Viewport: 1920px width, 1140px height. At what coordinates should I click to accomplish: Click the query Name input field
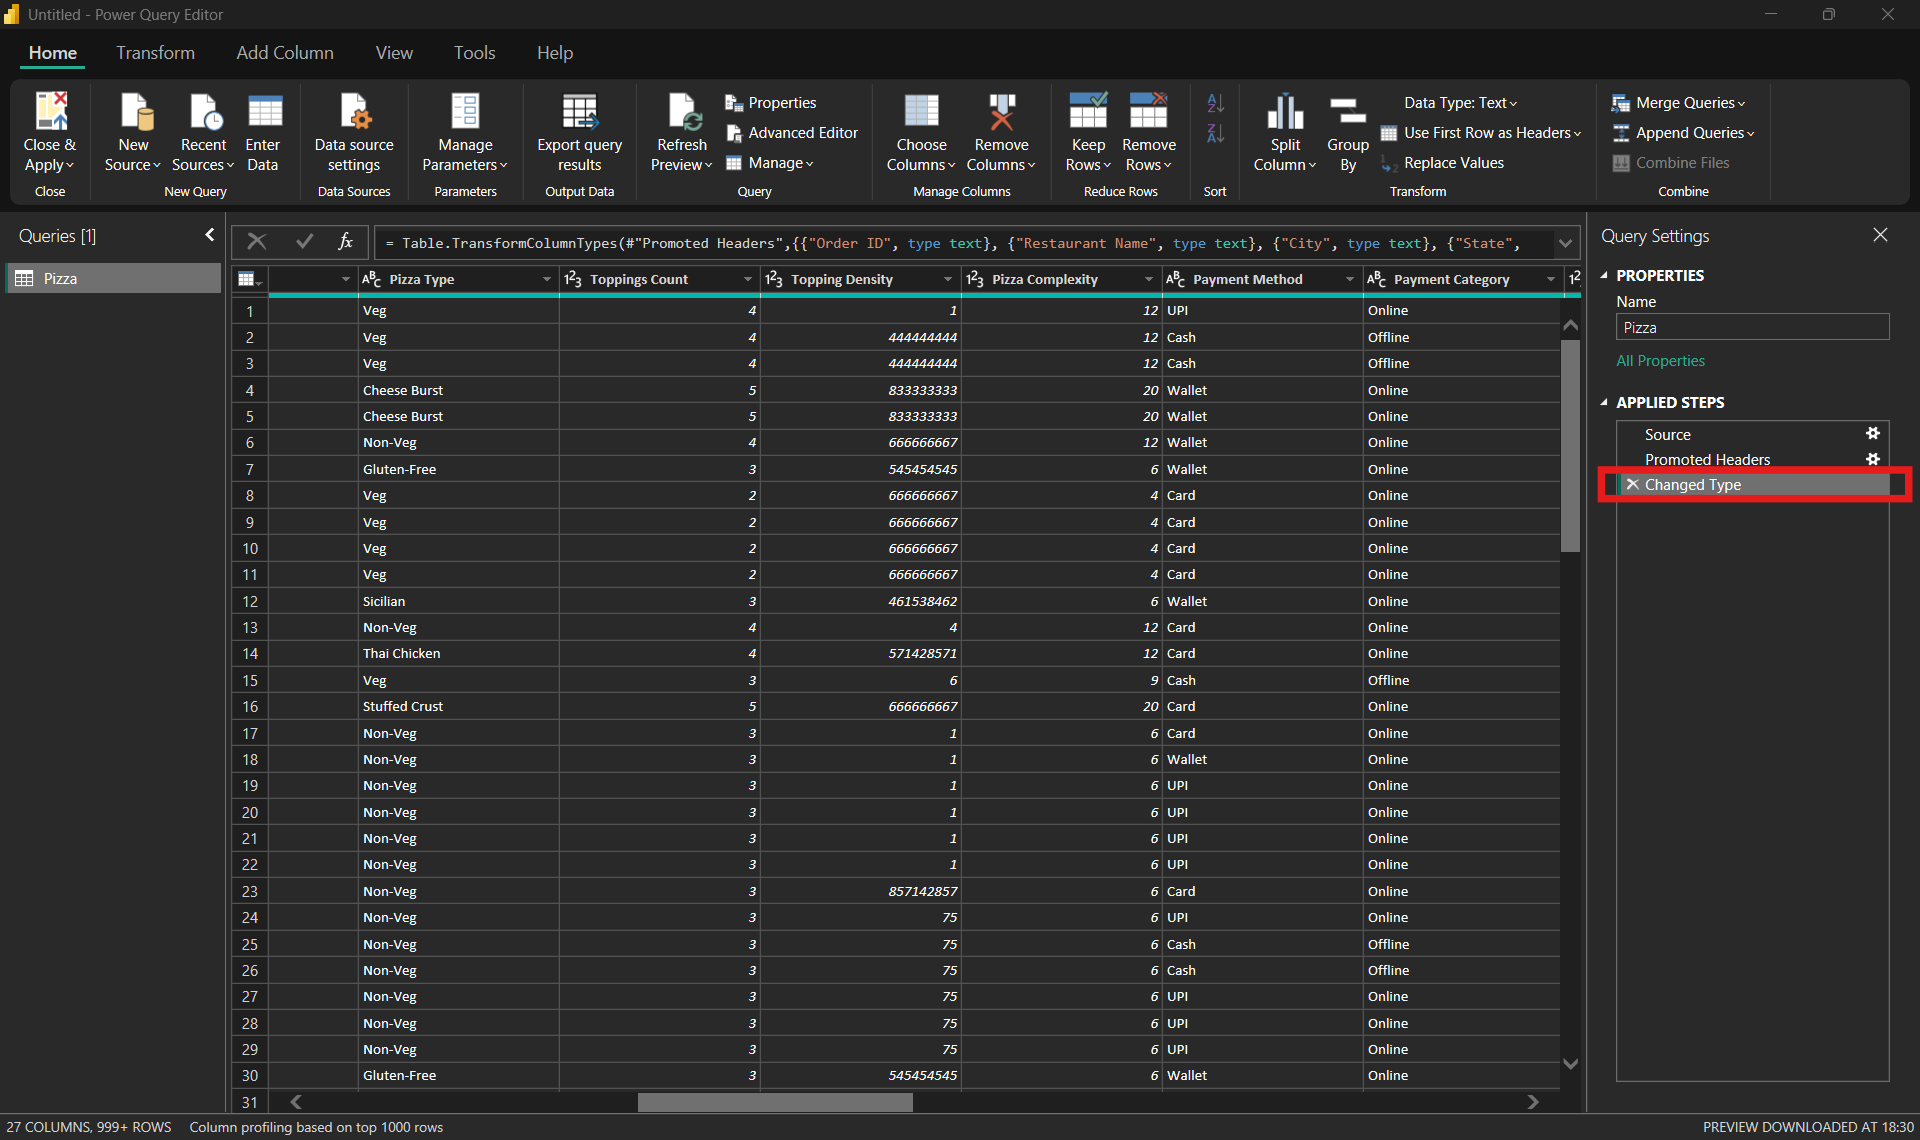[1751, 328]
